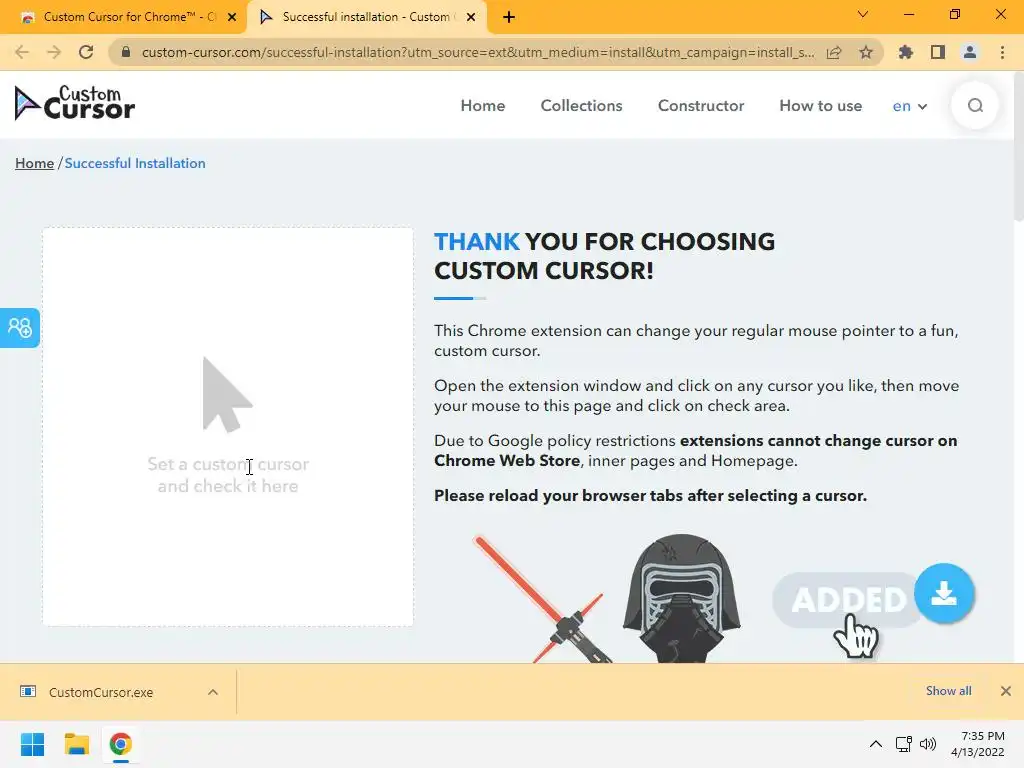Open File Explorer from taskbar
Viewport: 1024px width, 768px height.
click(x=76, y=744)
